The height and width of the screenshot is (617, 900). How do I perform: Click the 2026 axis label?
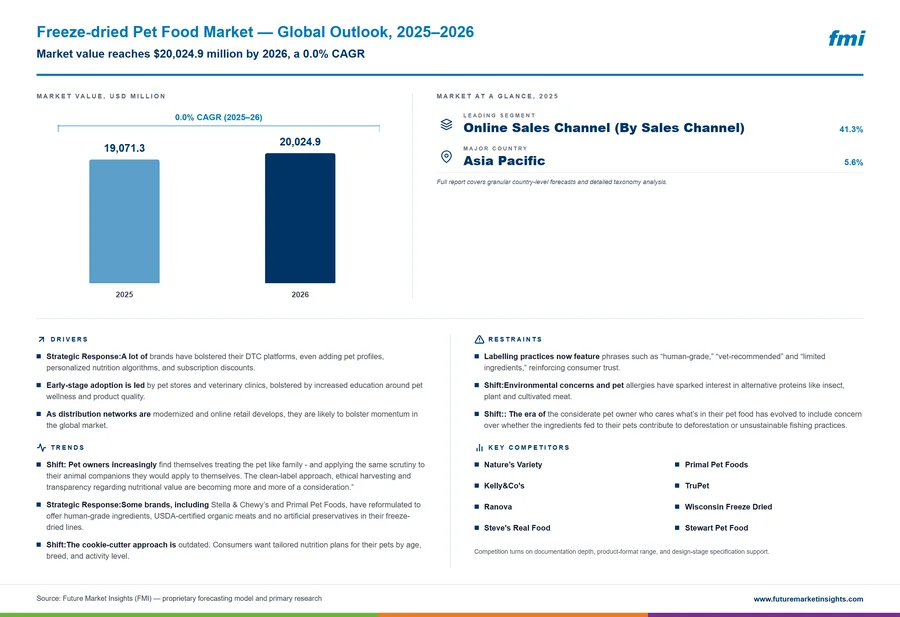(x=300, y=294)
